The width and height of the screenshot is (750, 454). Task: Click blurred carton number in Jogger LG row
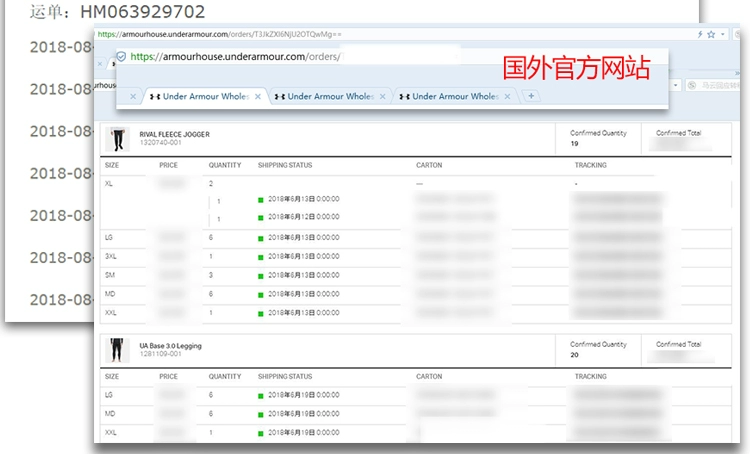454,237
